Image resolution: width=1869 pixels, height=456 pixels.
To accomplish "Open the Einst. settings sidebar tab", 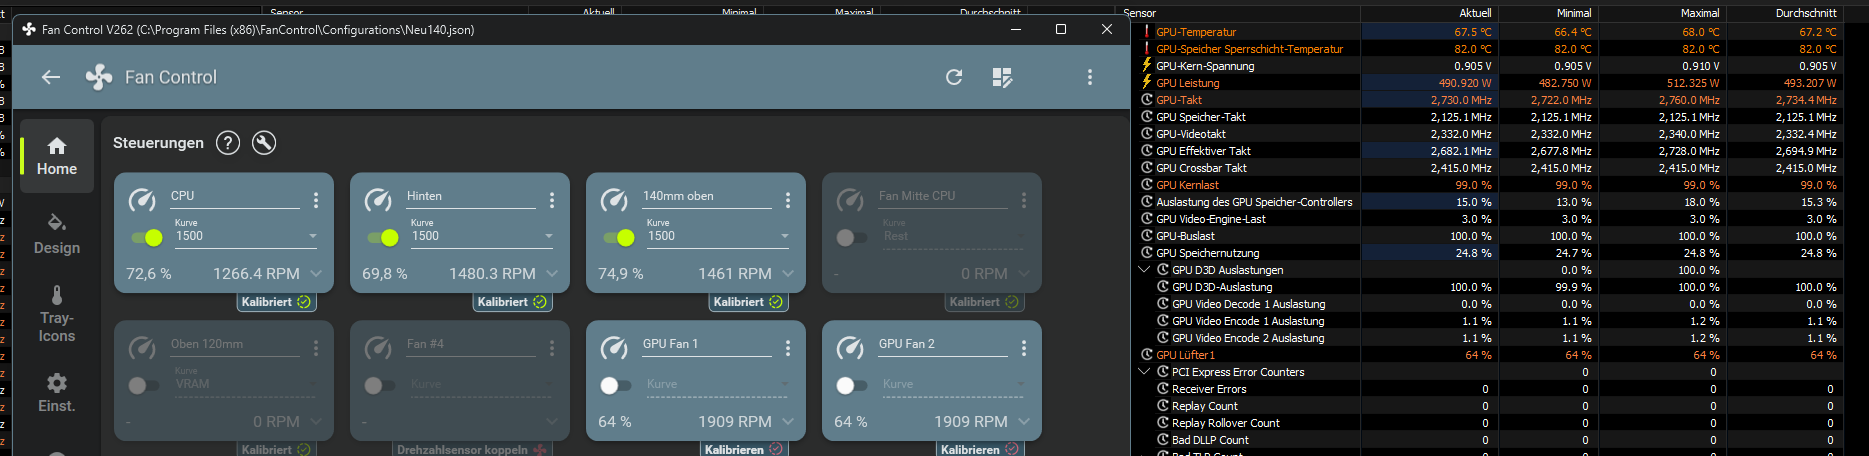I will pos(57,393).
